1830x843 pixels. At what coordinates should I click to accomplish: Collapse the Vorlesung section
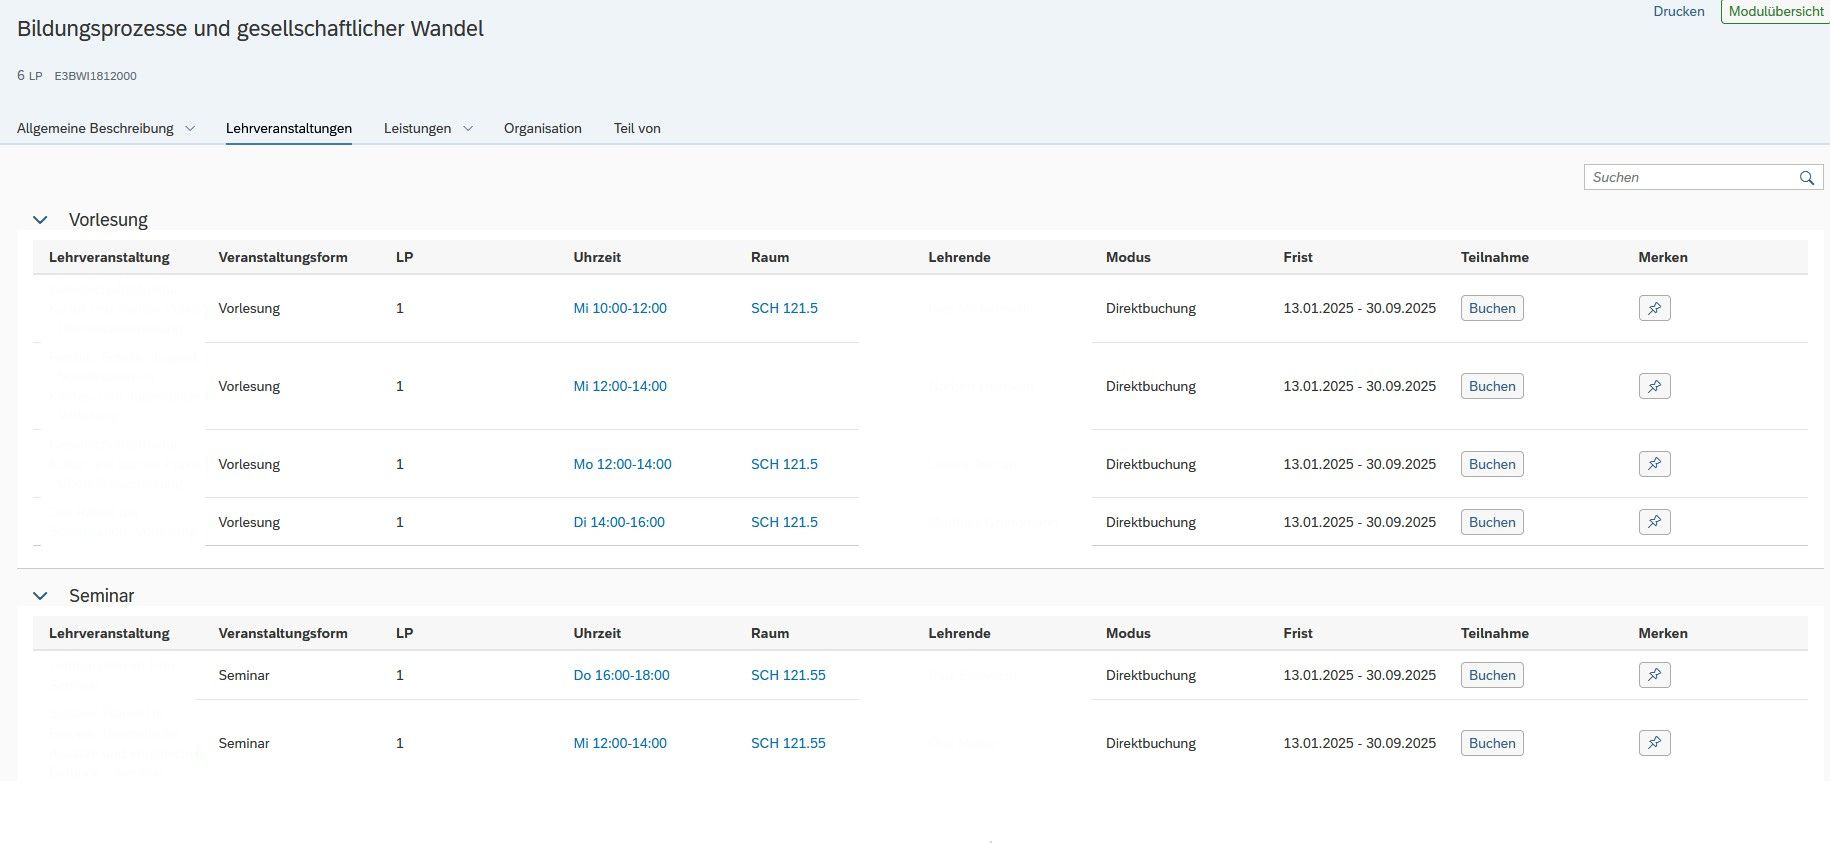point(40,220)
